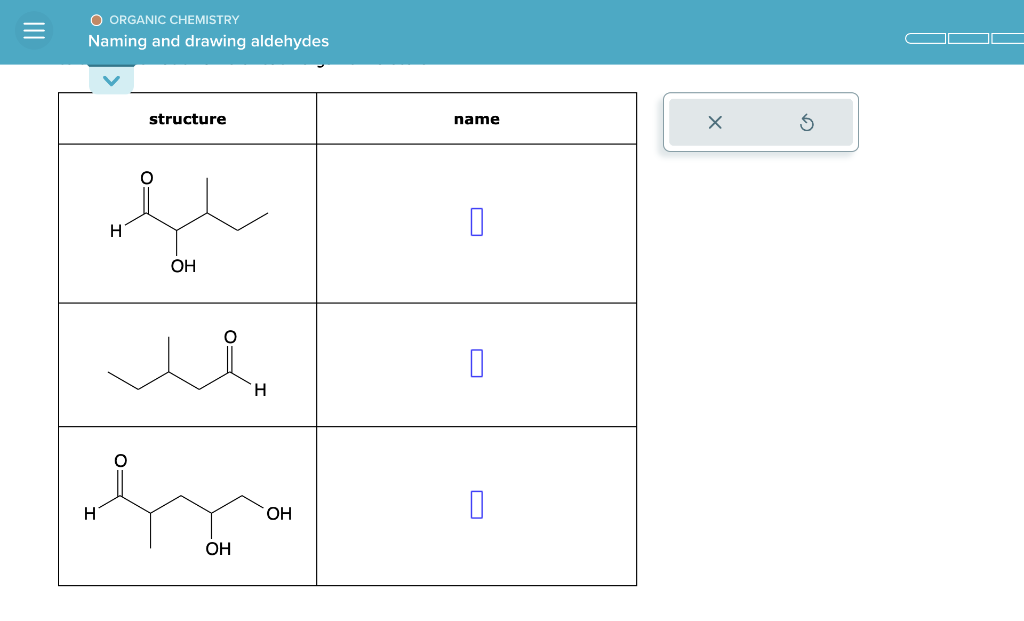The width and height of the screenshot is (1024, 621).
Task: Select the rightmost progress segment in the header
Action: [x=1008, y=38]
